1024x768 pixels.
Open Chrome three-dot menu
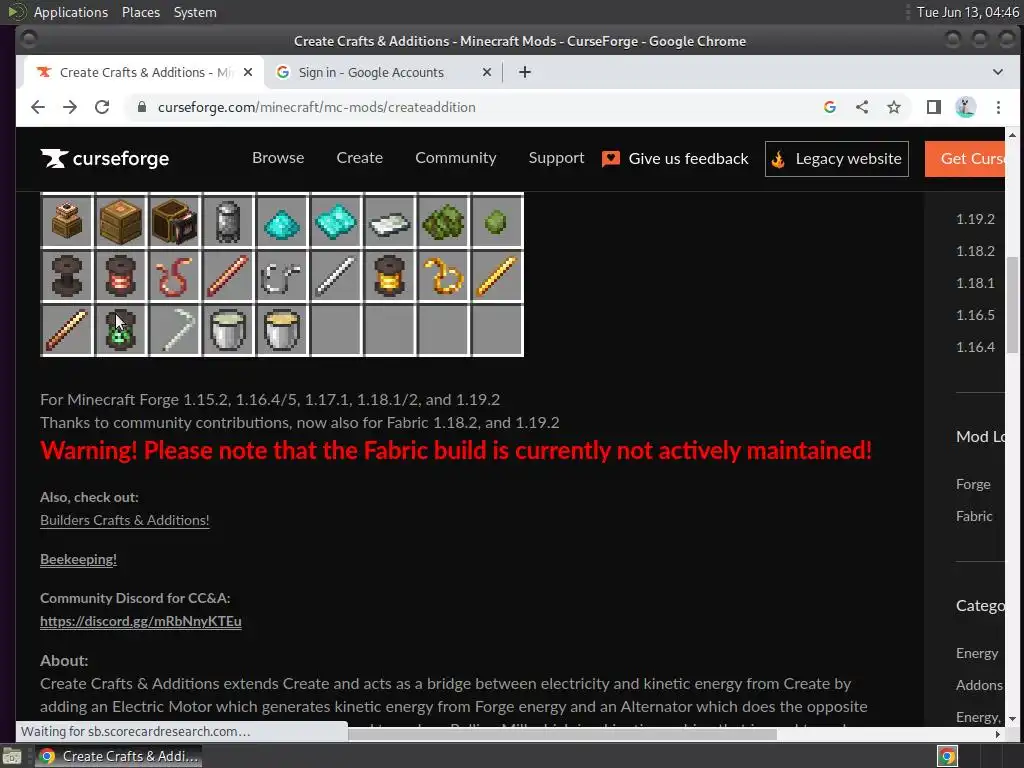pyautogui.click(x=998, y=107)
